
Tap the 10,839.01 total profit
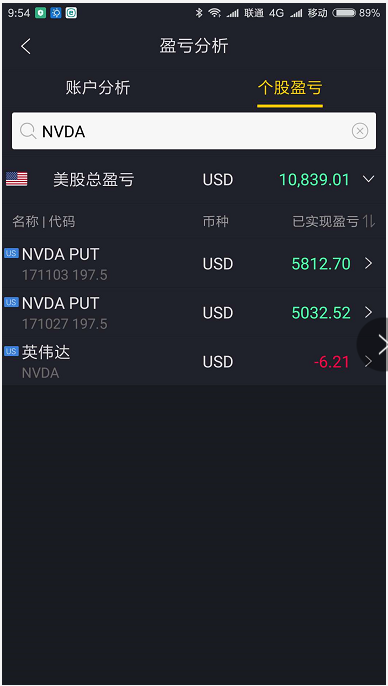pyautogui.click(x=314, y=179)
